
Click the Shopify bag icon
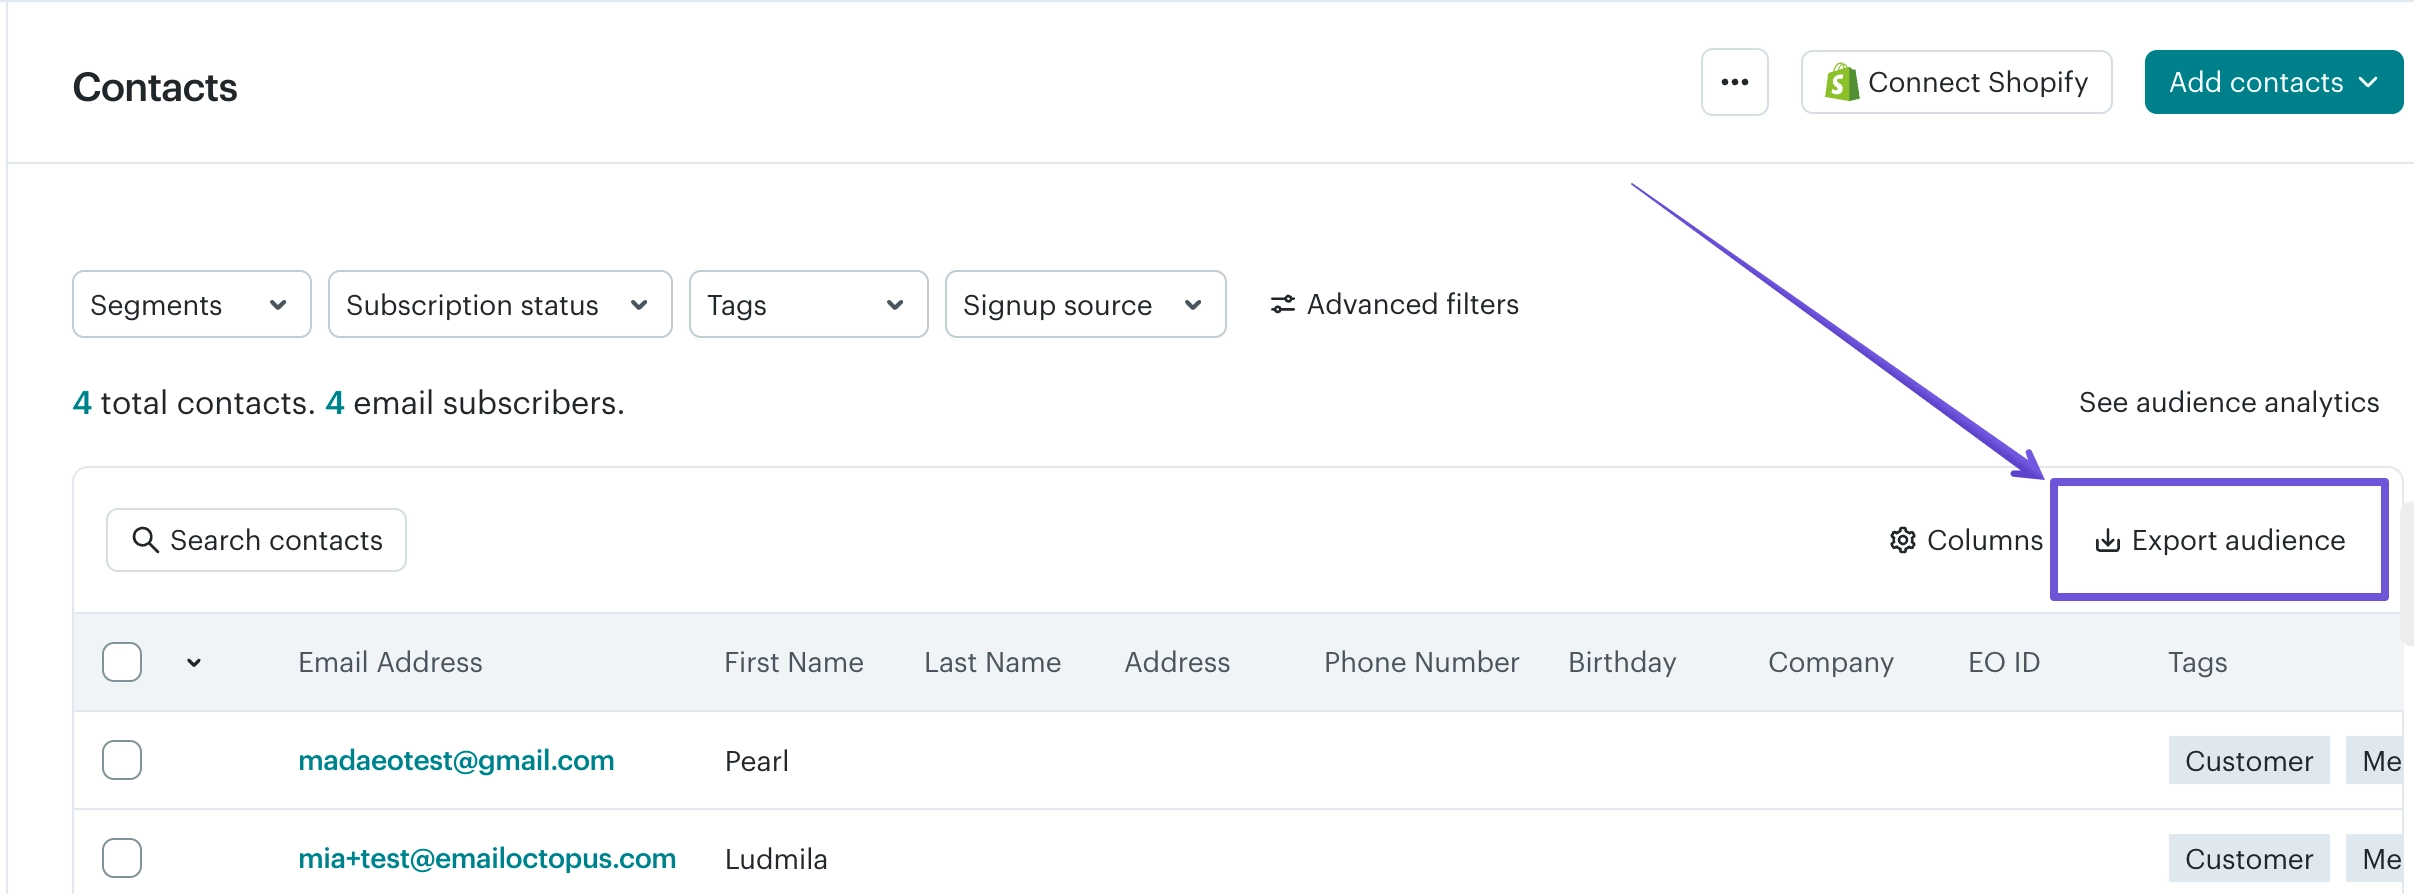point(1840,82)
